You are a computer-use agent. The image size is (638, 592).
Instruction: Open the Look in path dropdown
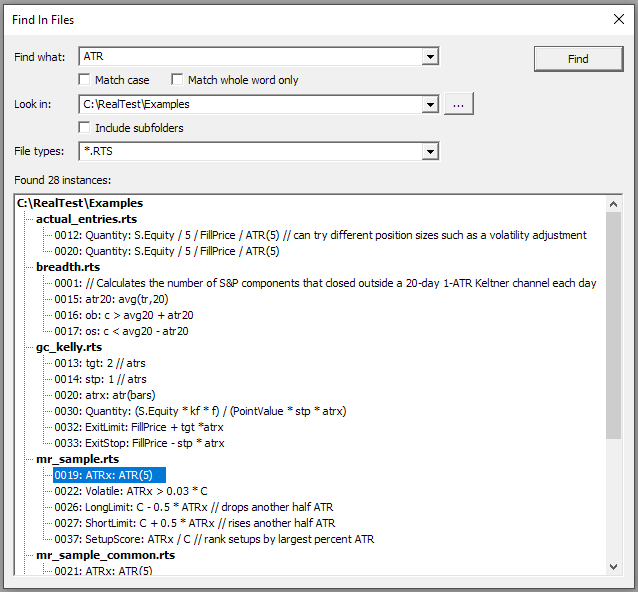click(430, 104)
